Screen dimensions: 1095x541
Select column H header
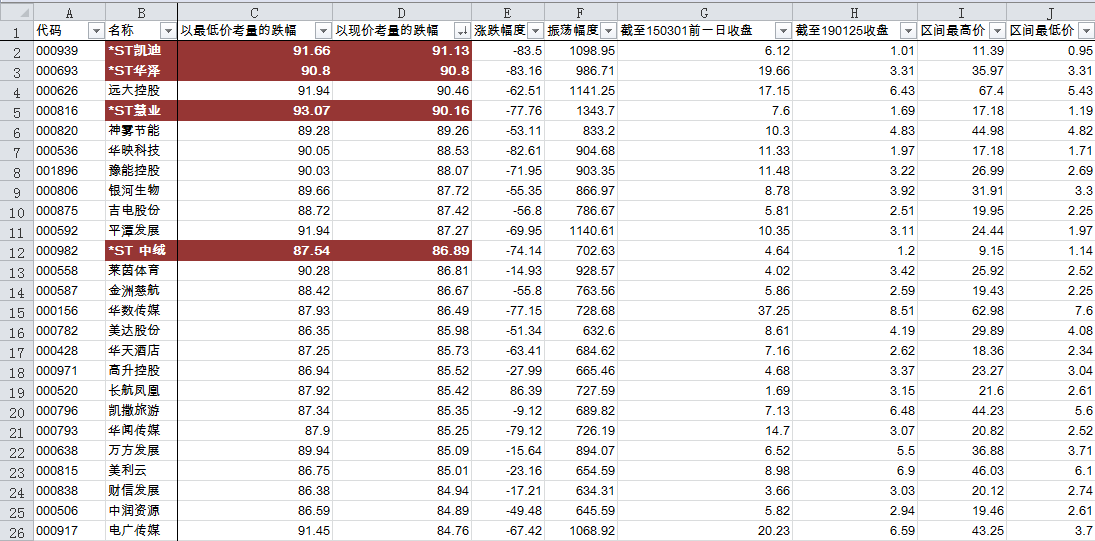coord(855,12)
